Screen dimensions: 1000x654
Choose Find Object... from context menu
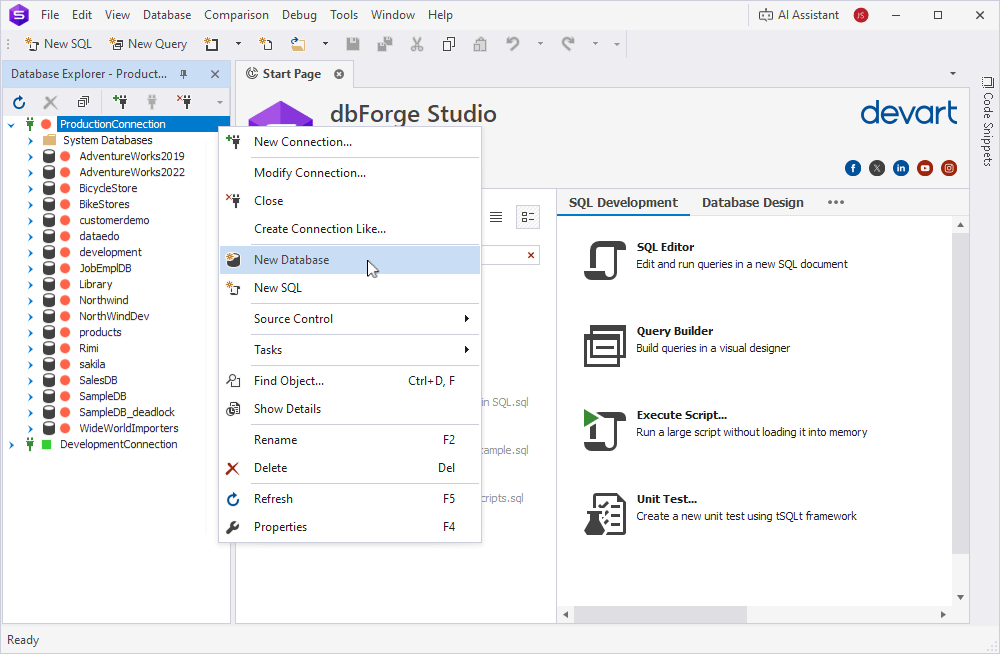pyautogui.click(x=349, y=381)
